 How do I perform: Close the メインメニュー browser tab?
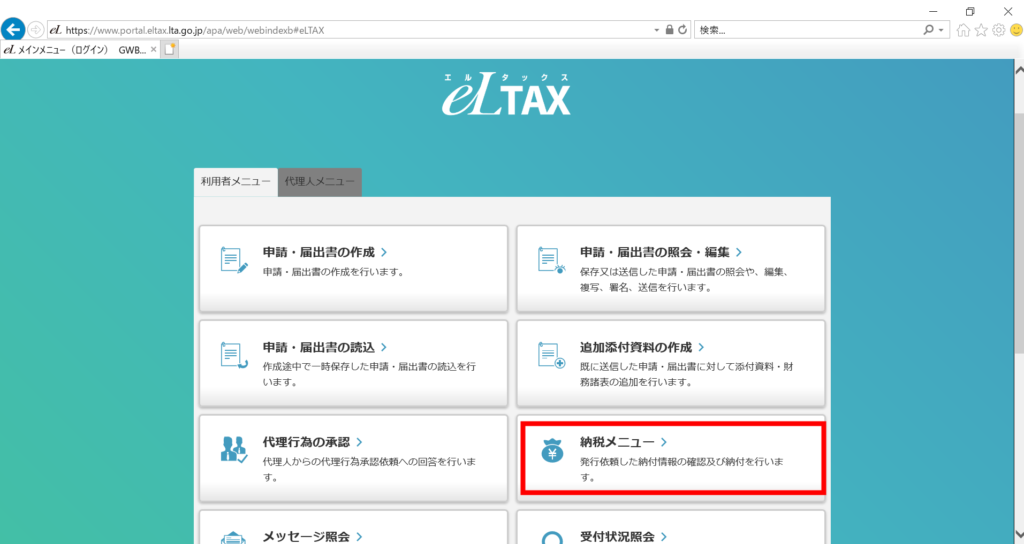(x=153, y=48)
